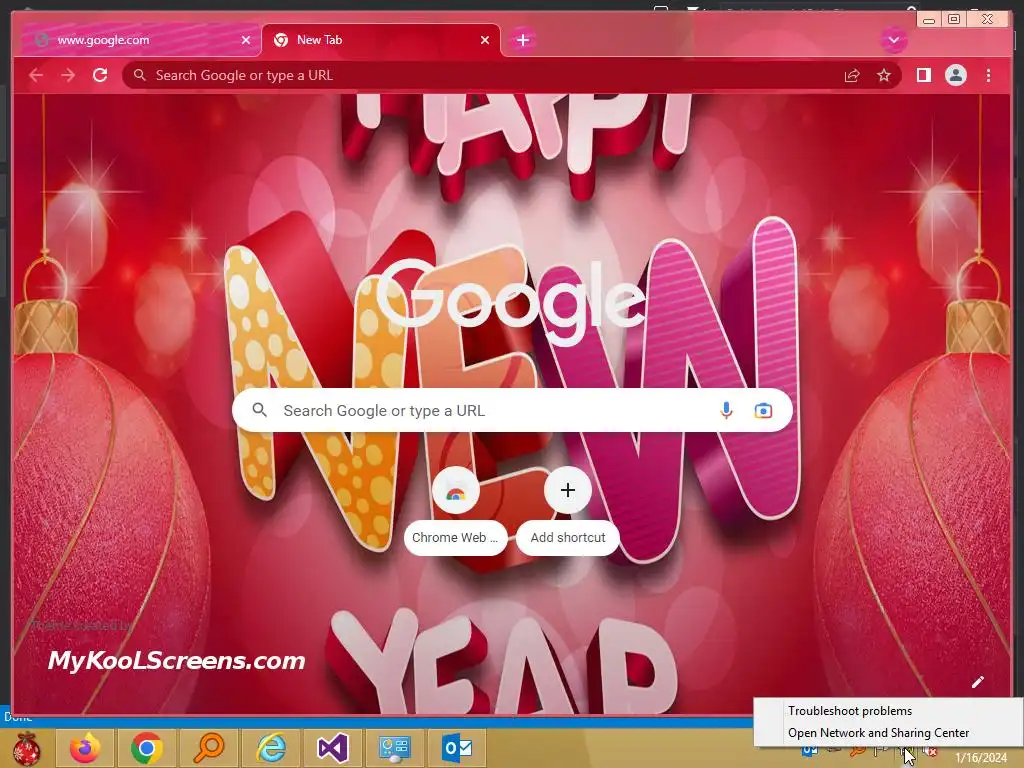Image resolution: width=1024 pixels, height=768 pixels.
Task: Select the New Tab tab
Action: [381, 40]
